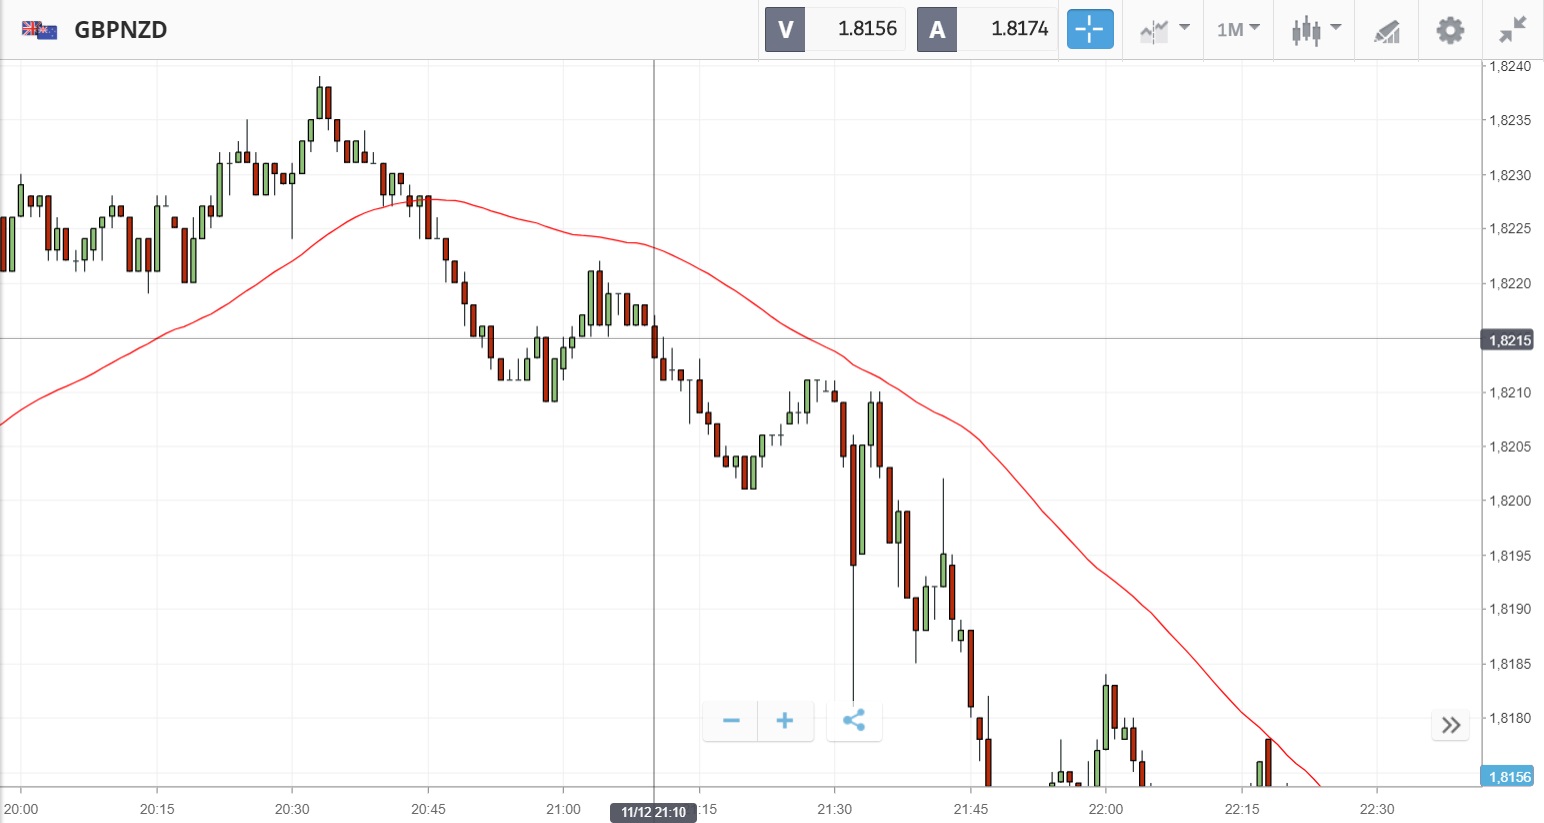The width and height of the screenshot is (1544, 823).
Task: Click the crosshair price label 1,8215
Action: (x=1509, y=340)
